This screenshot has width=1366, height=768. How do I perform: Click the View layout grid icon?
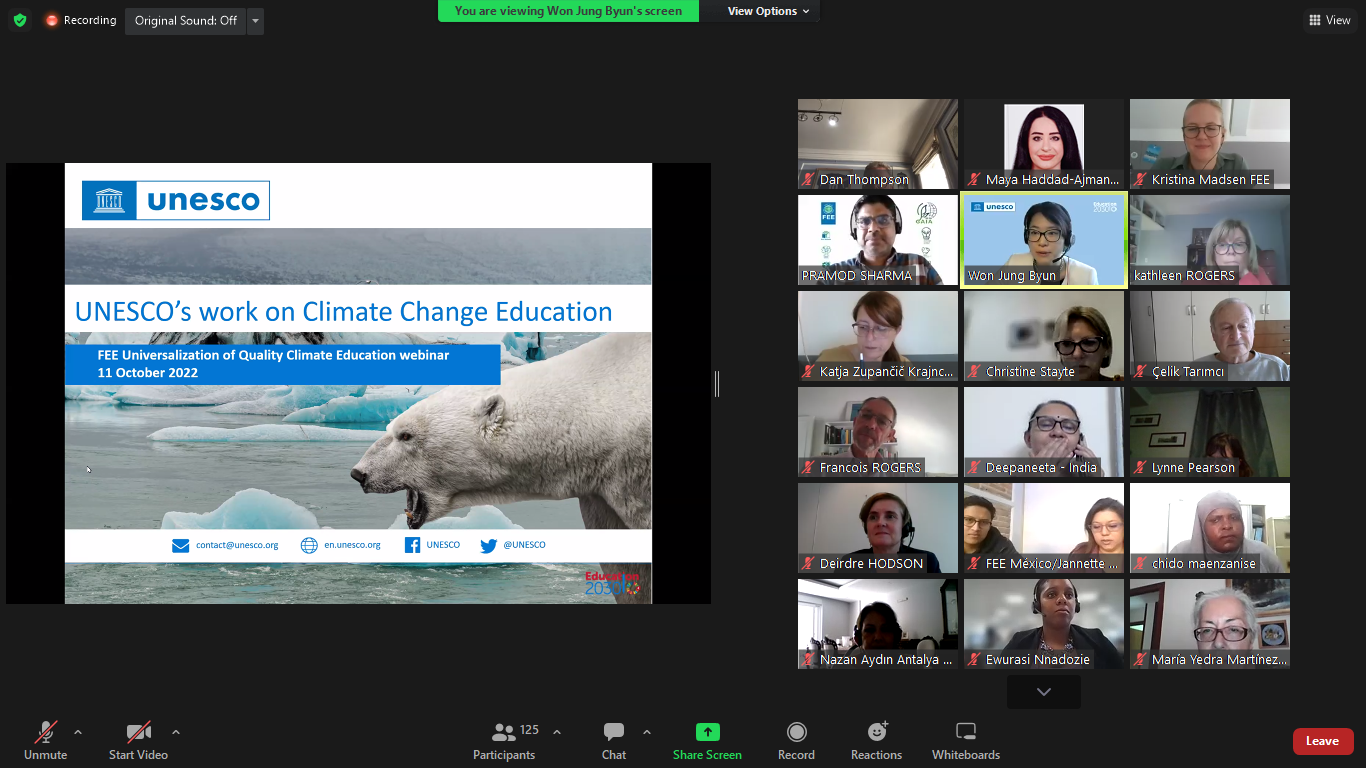[1314, 20]
